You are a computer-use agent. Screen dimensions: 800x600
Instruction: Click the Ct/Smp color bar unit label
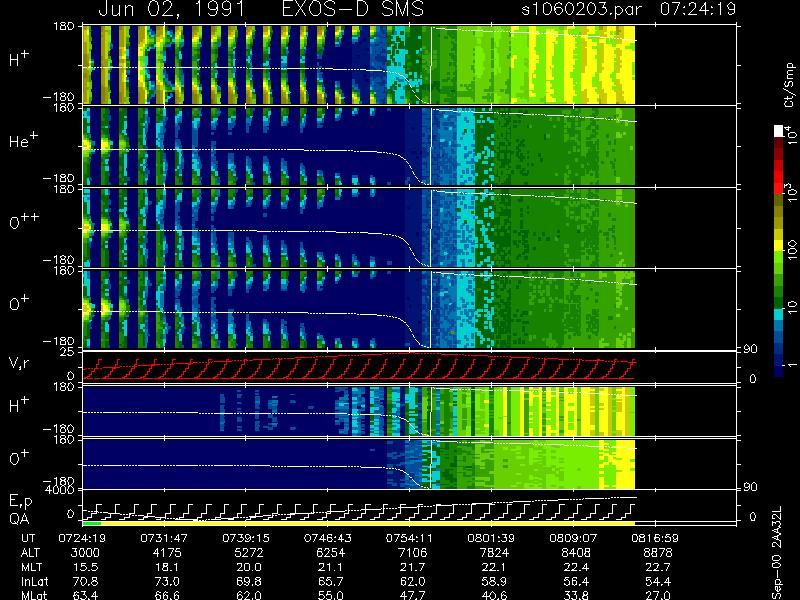(789, 85)
